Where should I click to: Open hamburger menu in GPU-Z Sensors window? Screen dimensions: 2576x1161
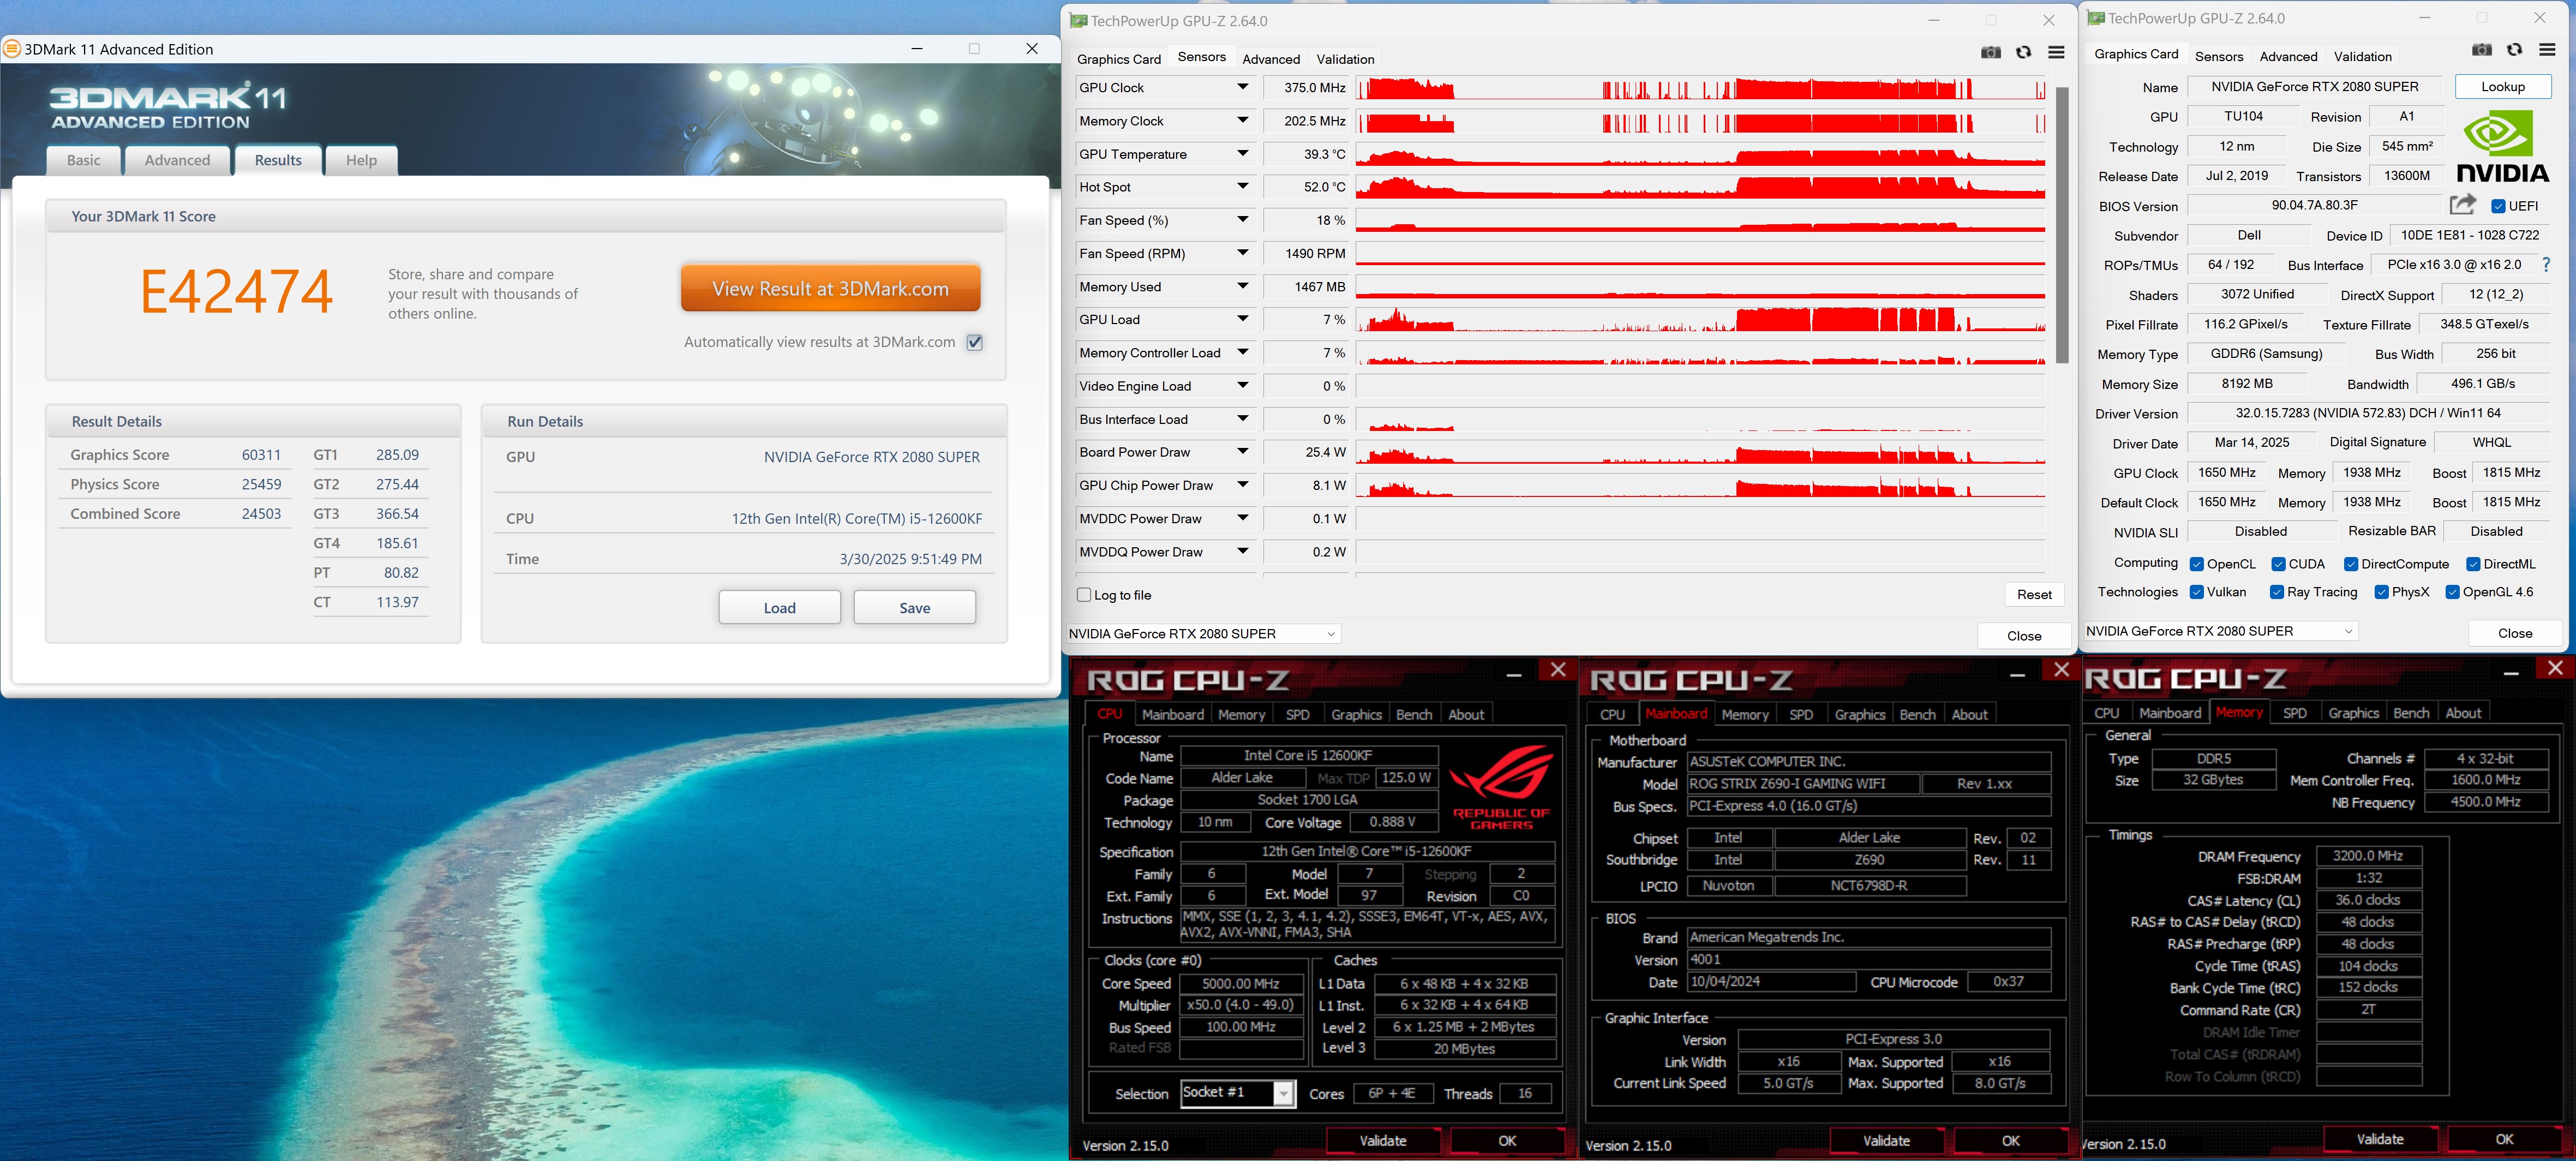(2056, 53)
